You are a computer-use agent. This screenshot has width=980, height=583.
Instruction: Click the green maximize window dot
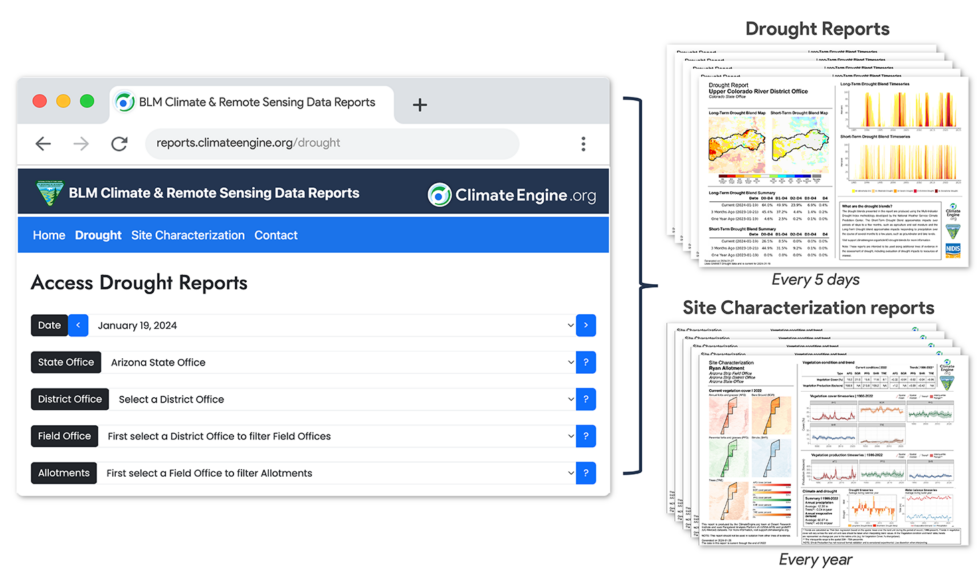click(x=87, y=101)
